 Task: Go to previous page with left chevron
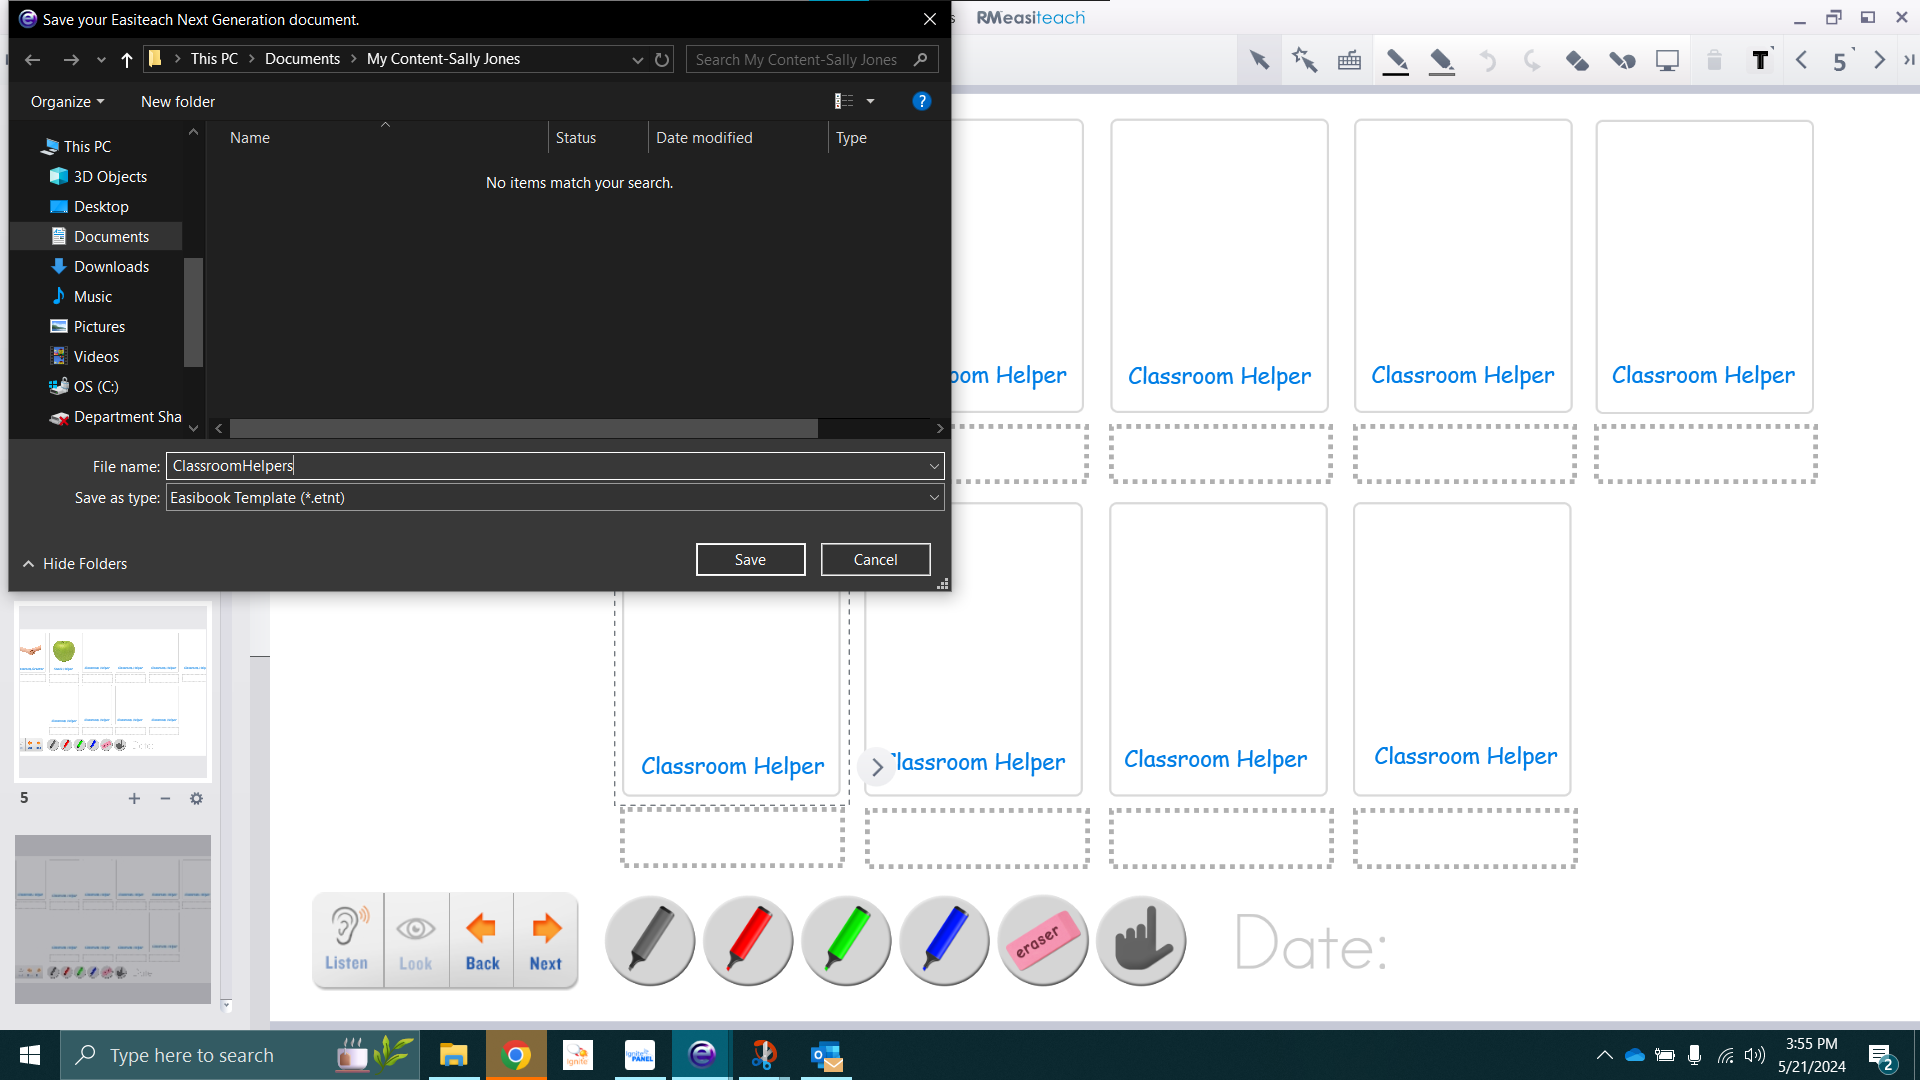coord(1802,60)
